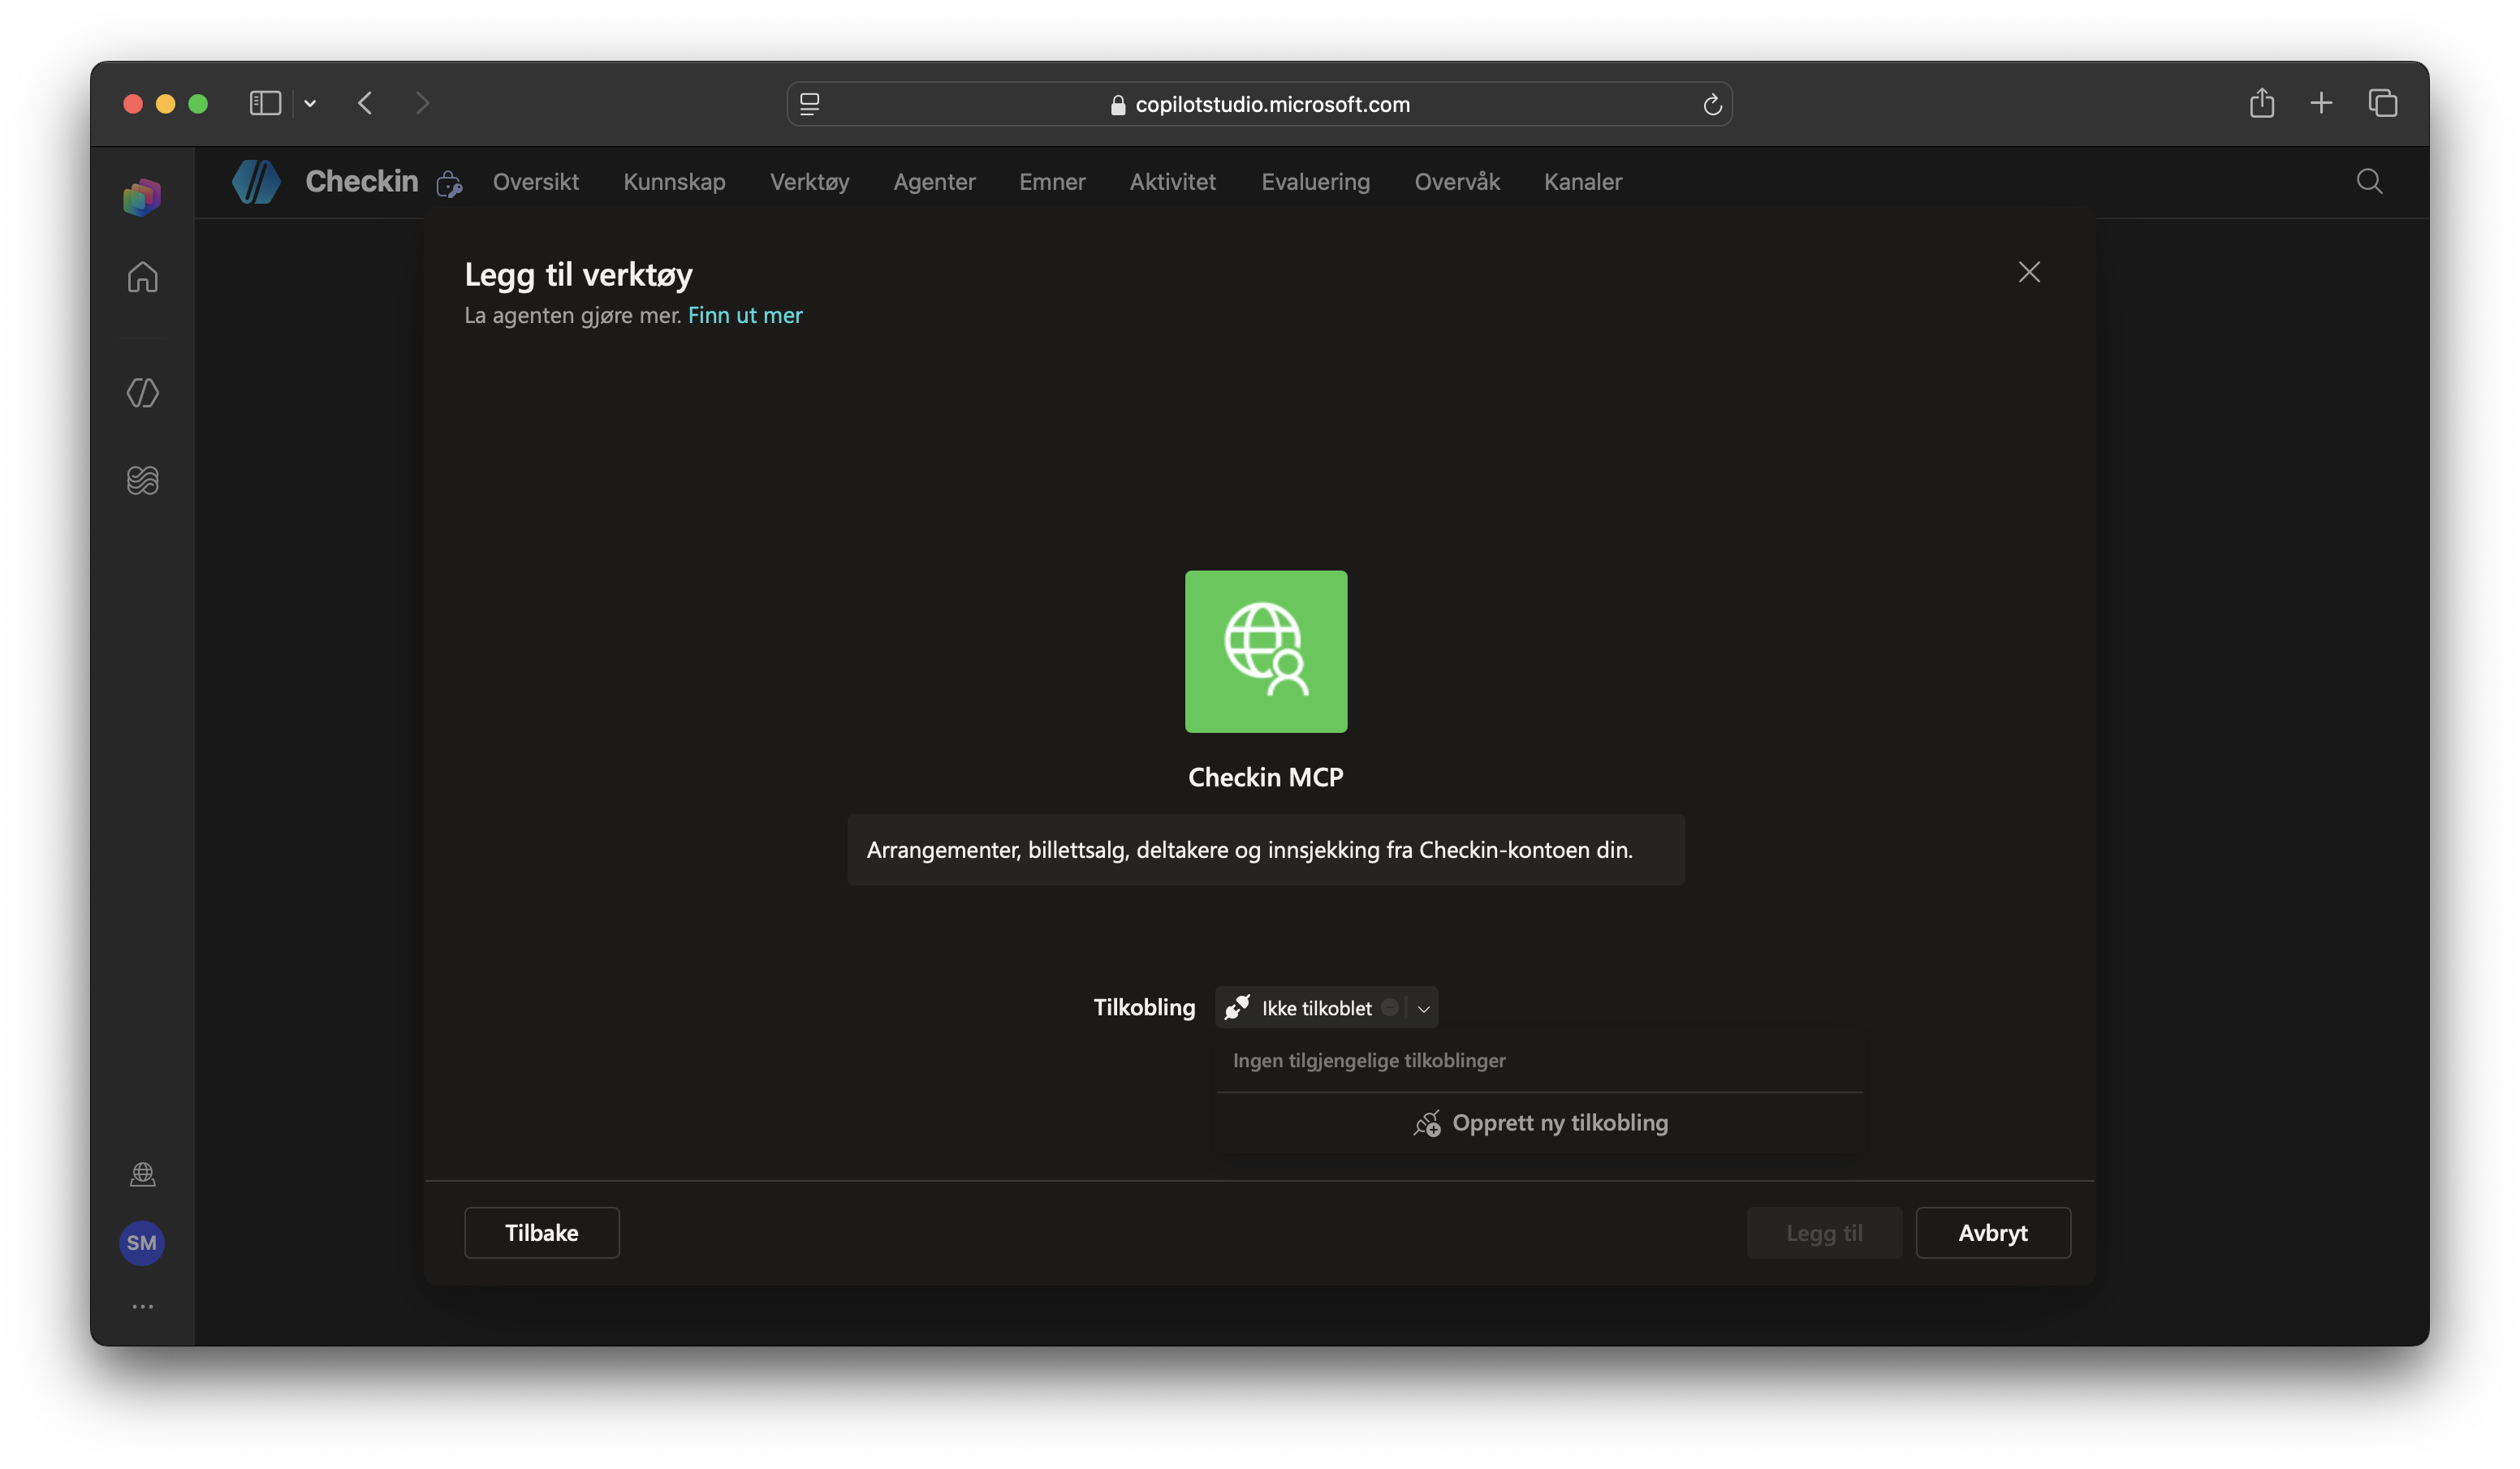Viewport: 2520px width, 1469px height.
Task: Expand the sidebar options chevron in Safari
Action: click(310, 103)
